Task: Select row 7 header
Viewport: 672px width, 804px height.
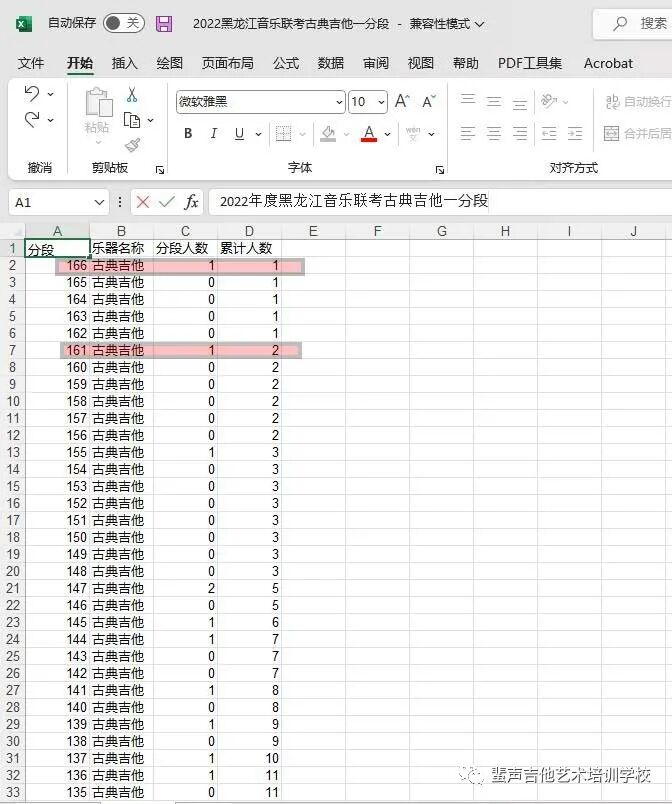Action: coord(12,350)
